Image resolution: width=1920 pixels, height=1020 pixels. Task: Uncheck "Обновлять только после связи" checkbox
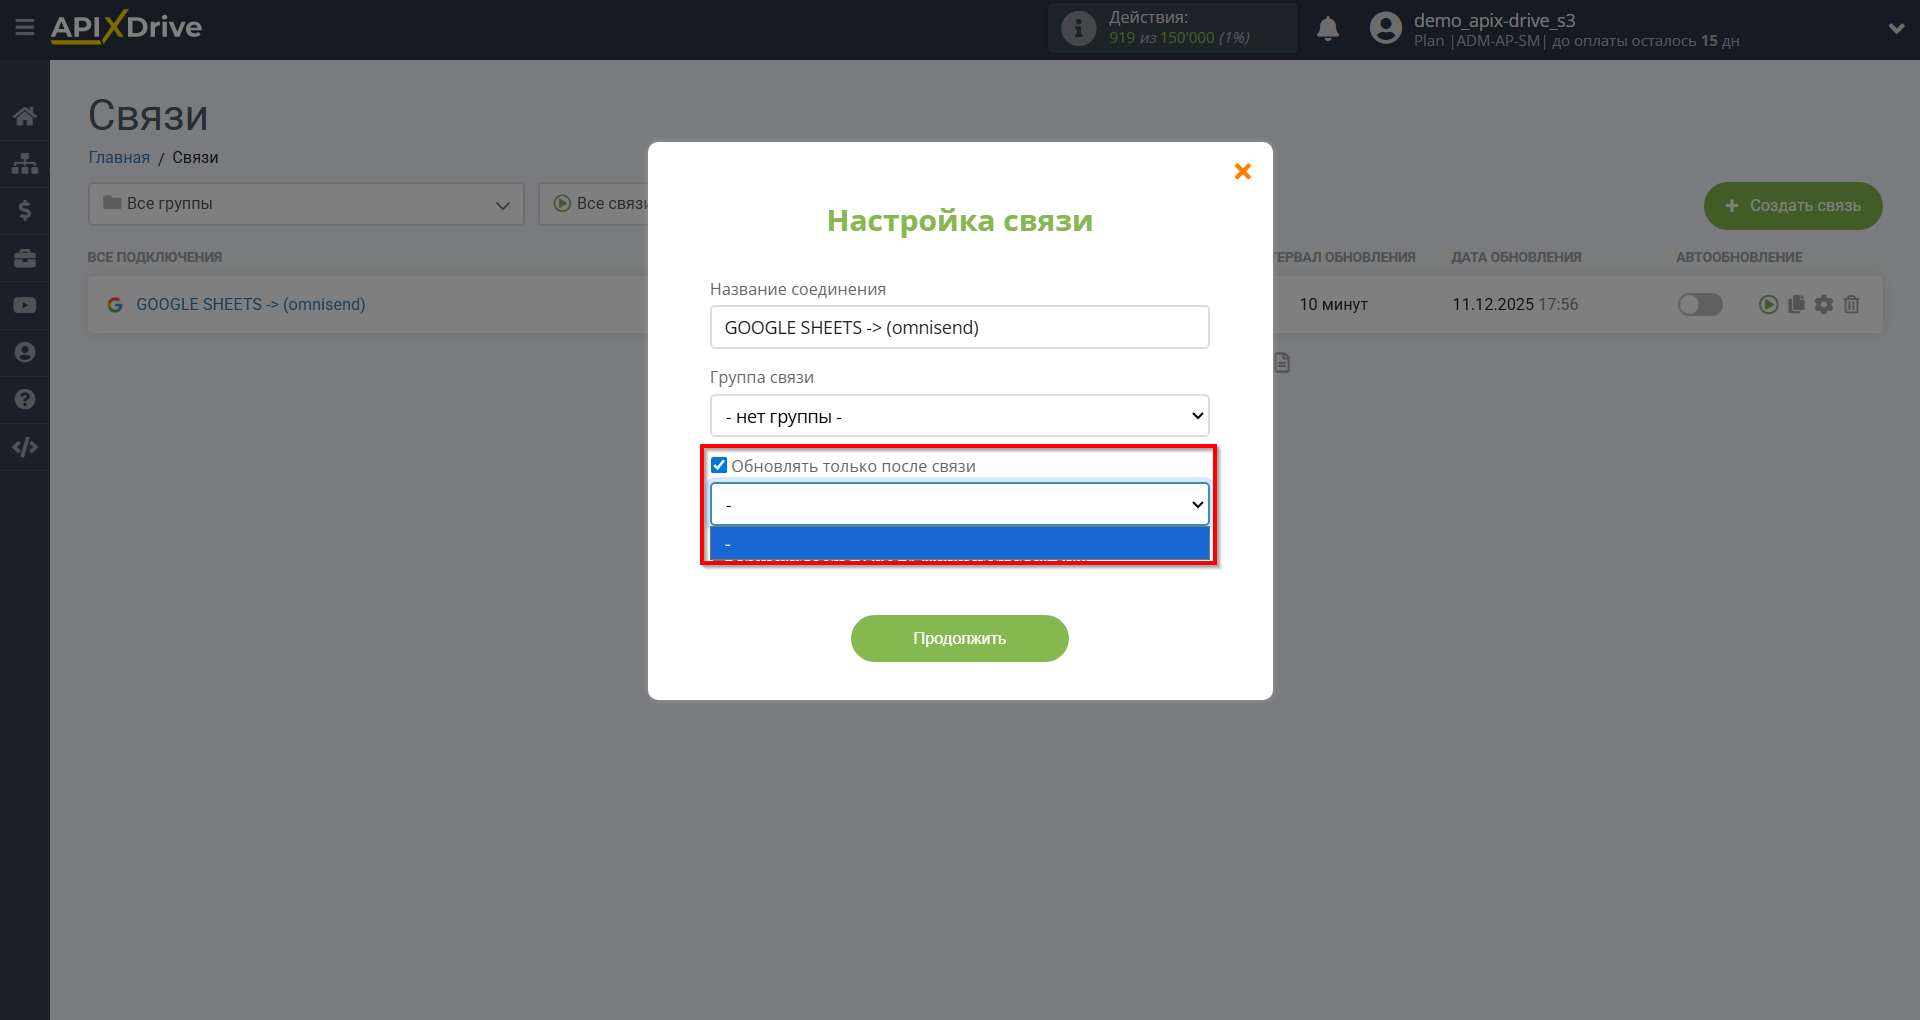click(719, 464)
